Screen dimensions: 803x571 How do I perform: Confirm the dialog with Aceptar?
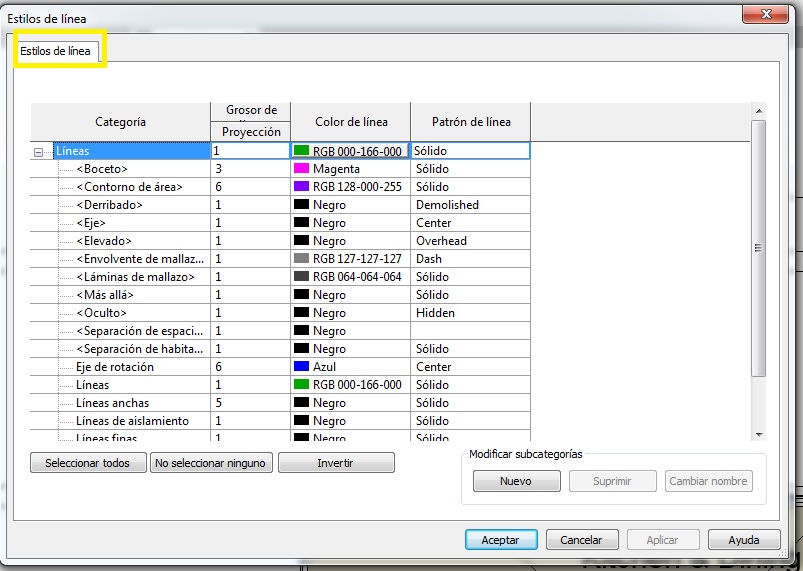pos(501,540)
